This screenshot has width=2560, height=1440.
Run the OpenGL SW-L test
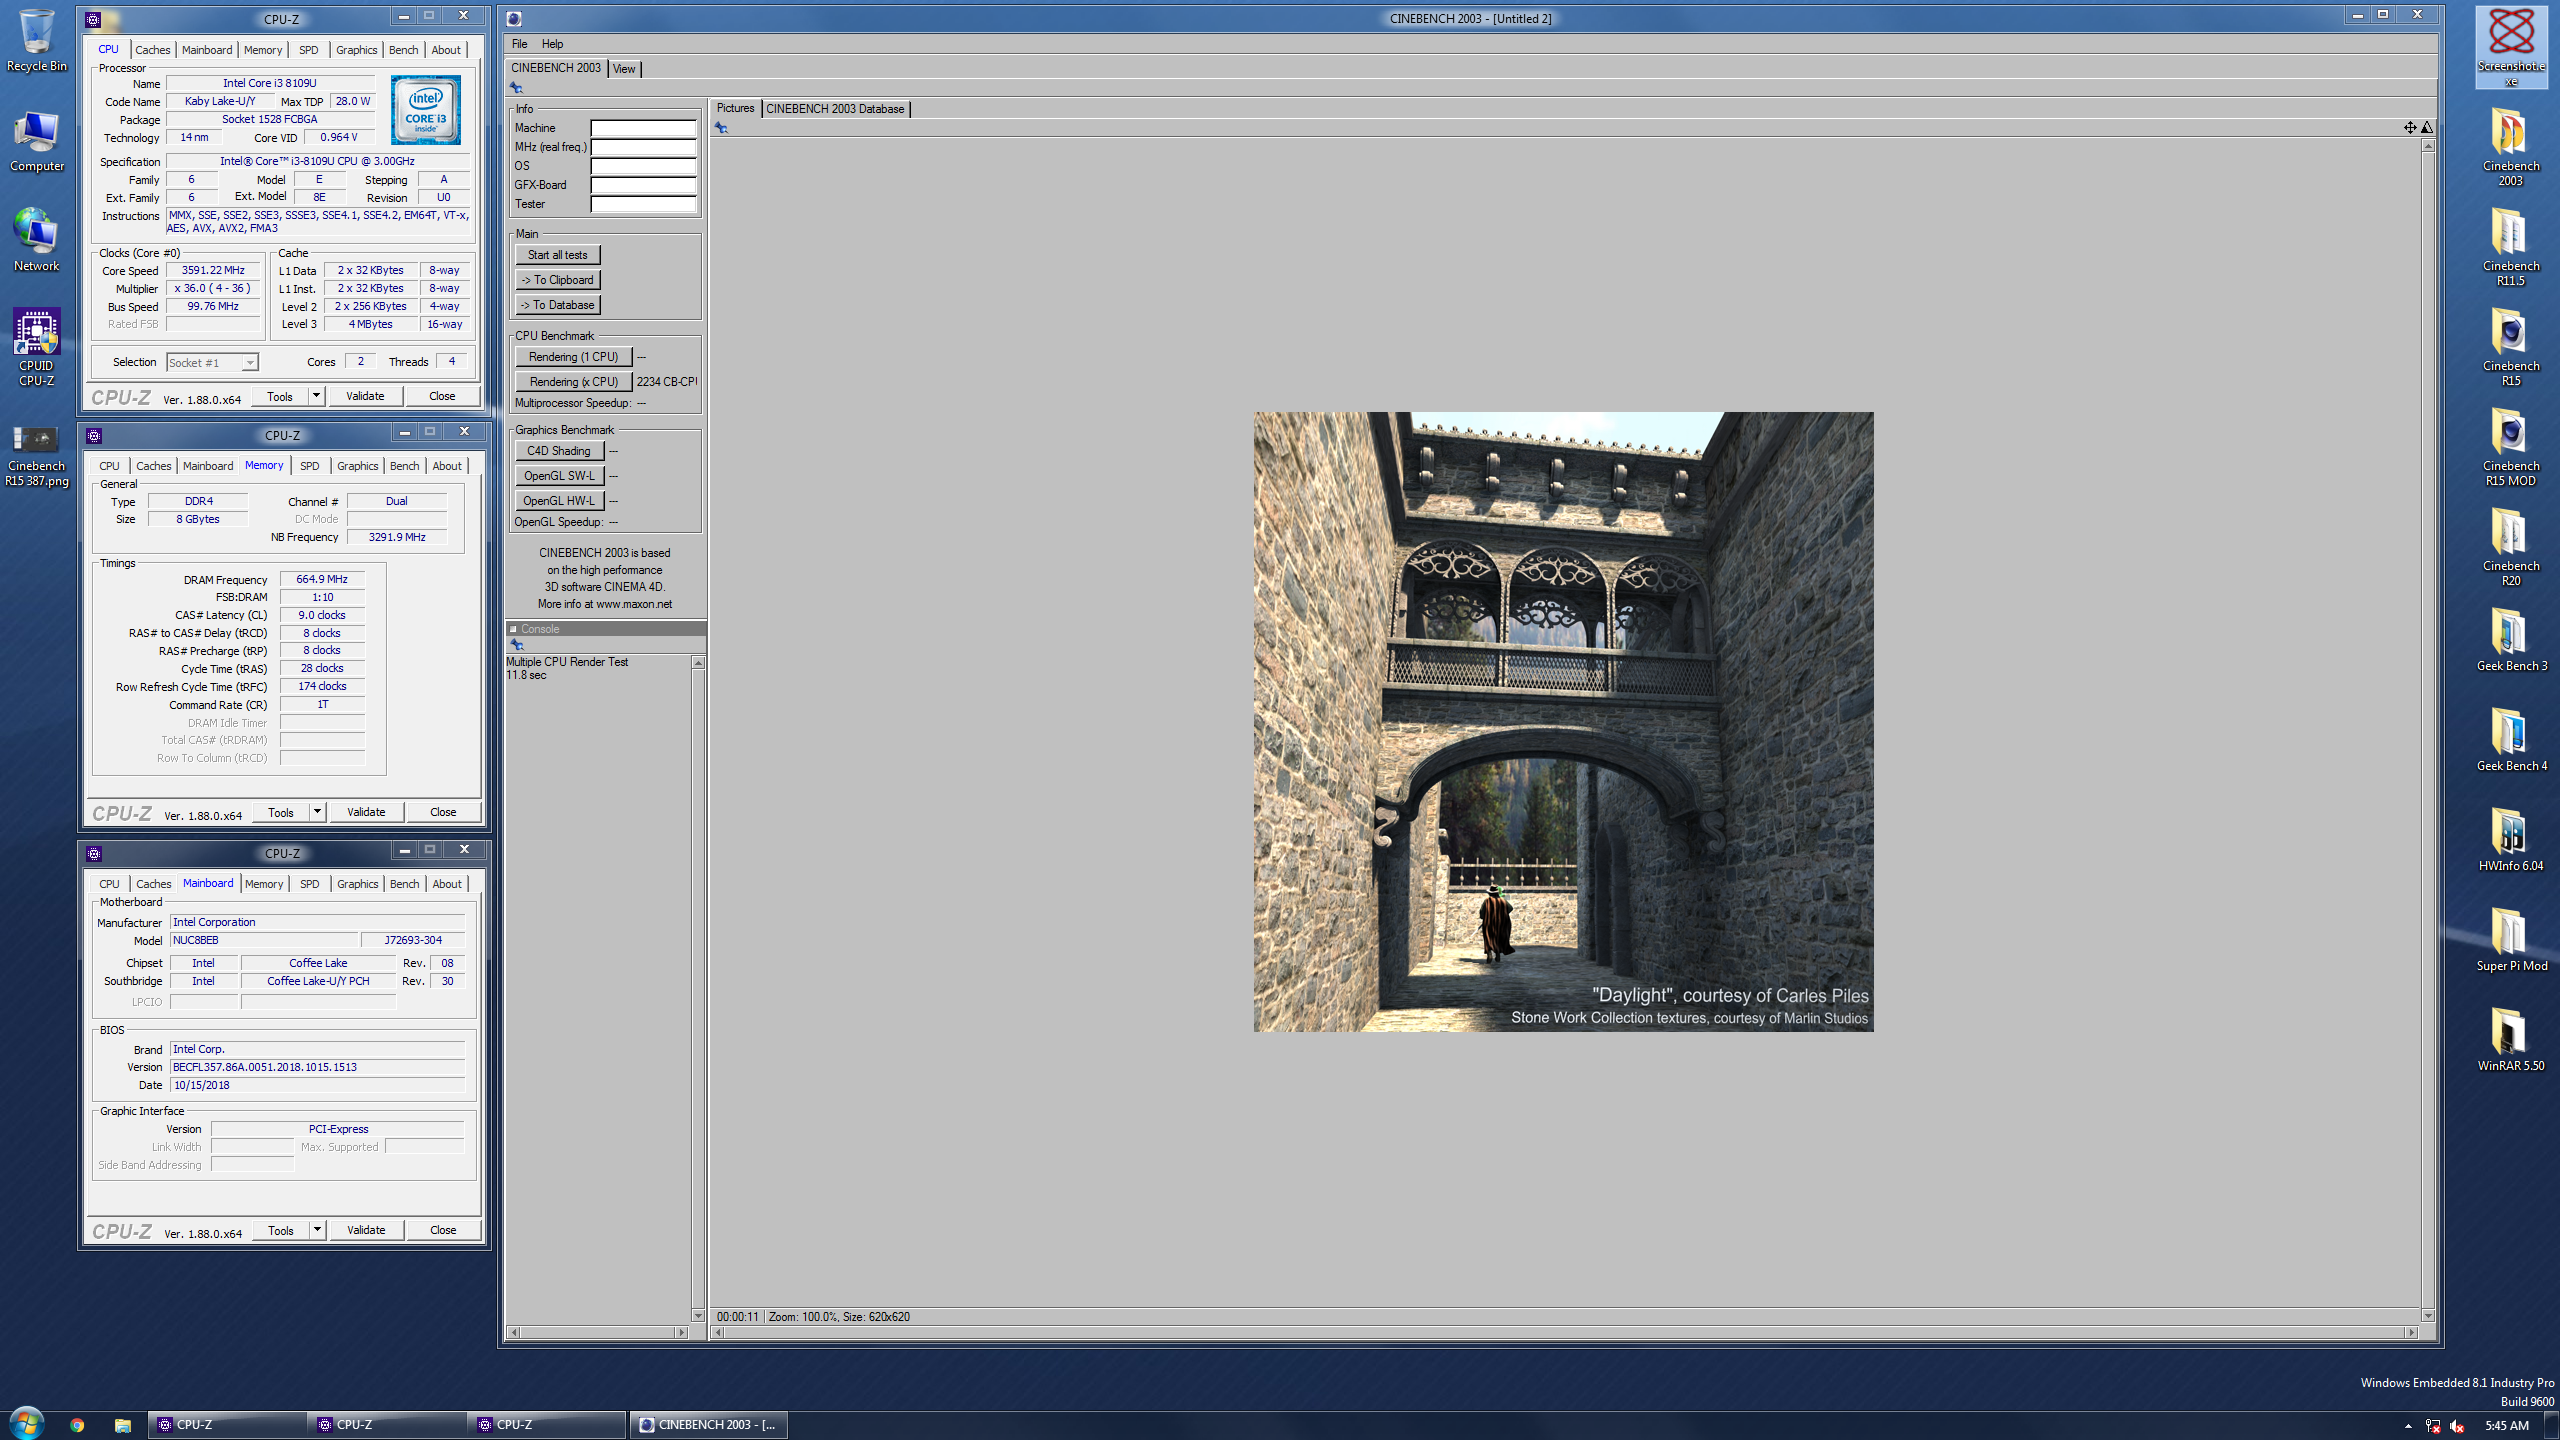(x=560, y=476)
